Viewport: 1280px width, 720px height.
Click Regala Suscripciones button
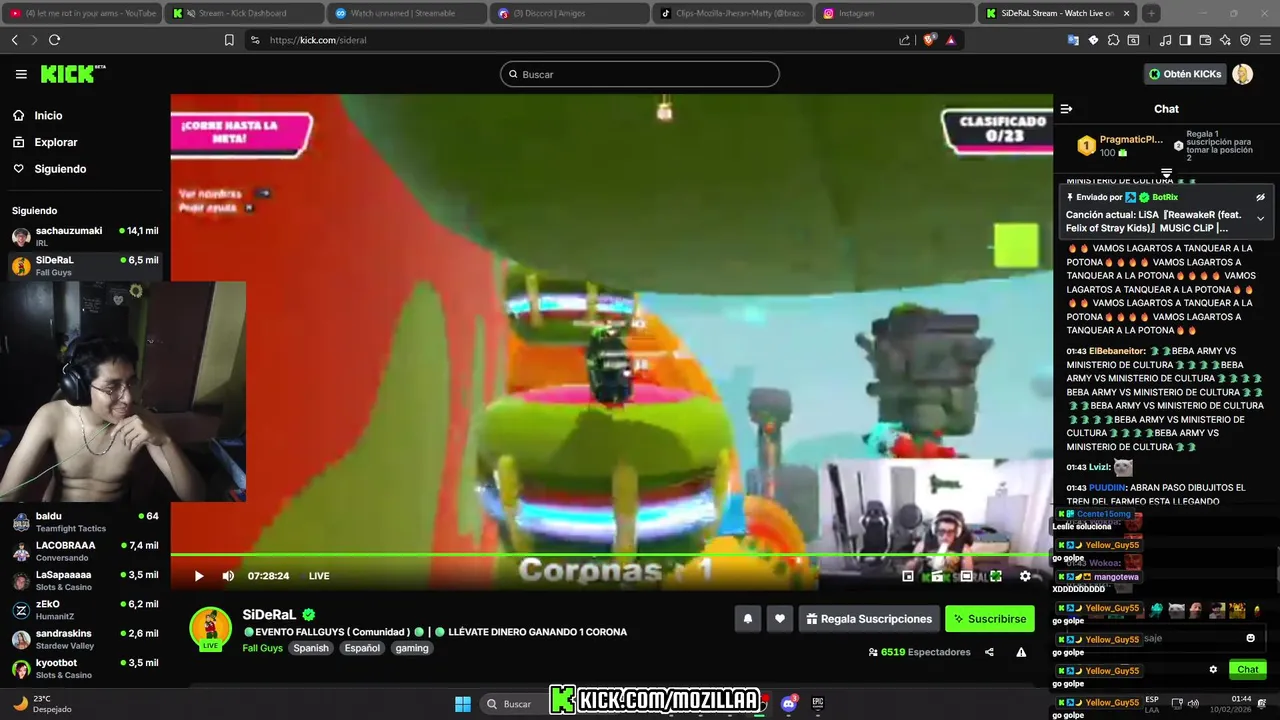(x=869, y=619)
